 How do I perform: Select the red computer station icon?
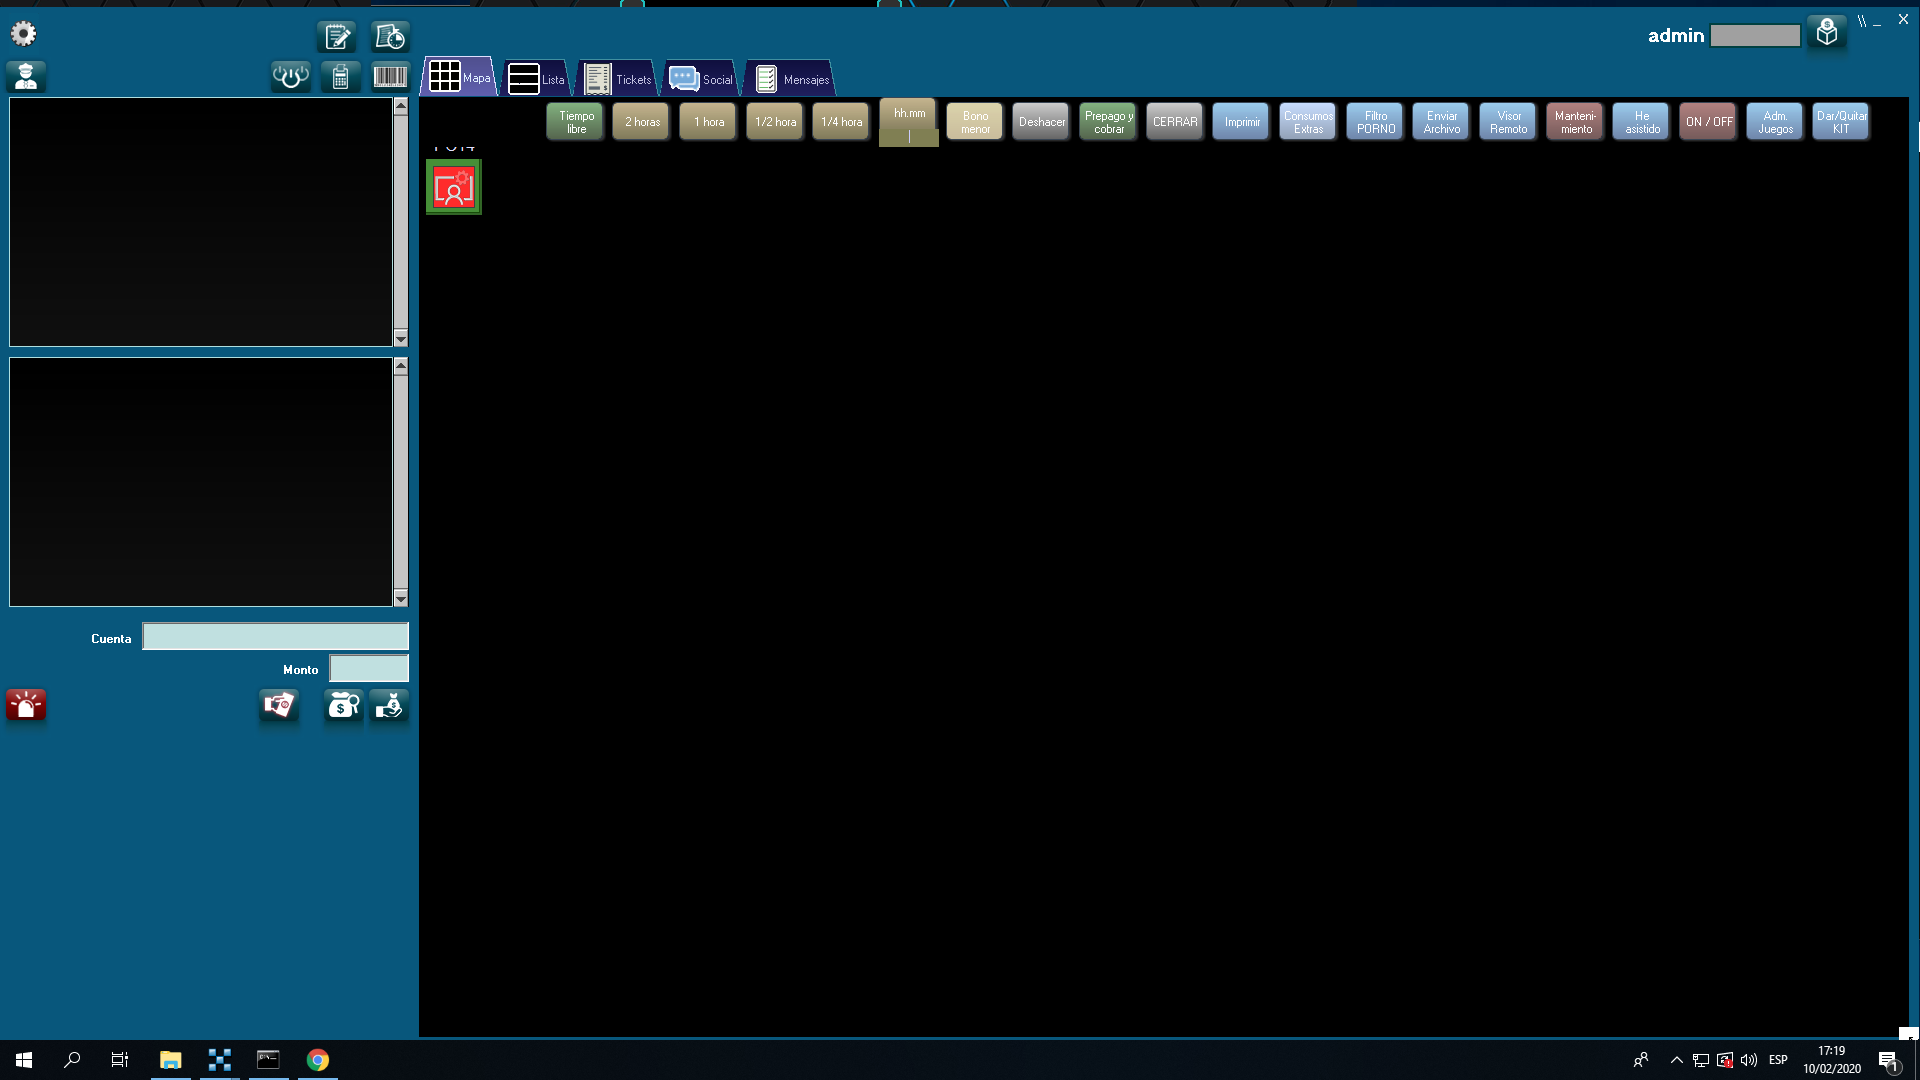point(454,187)
